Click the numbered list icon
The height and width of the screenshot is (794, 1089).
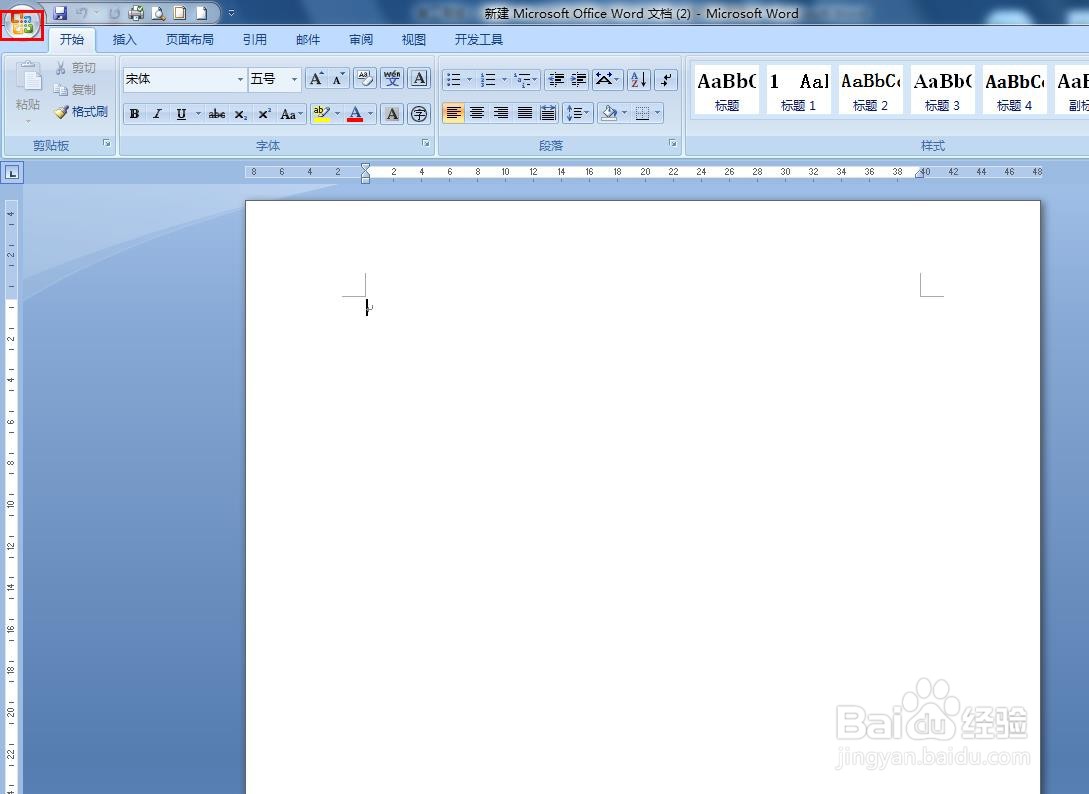tap(488, 80)
